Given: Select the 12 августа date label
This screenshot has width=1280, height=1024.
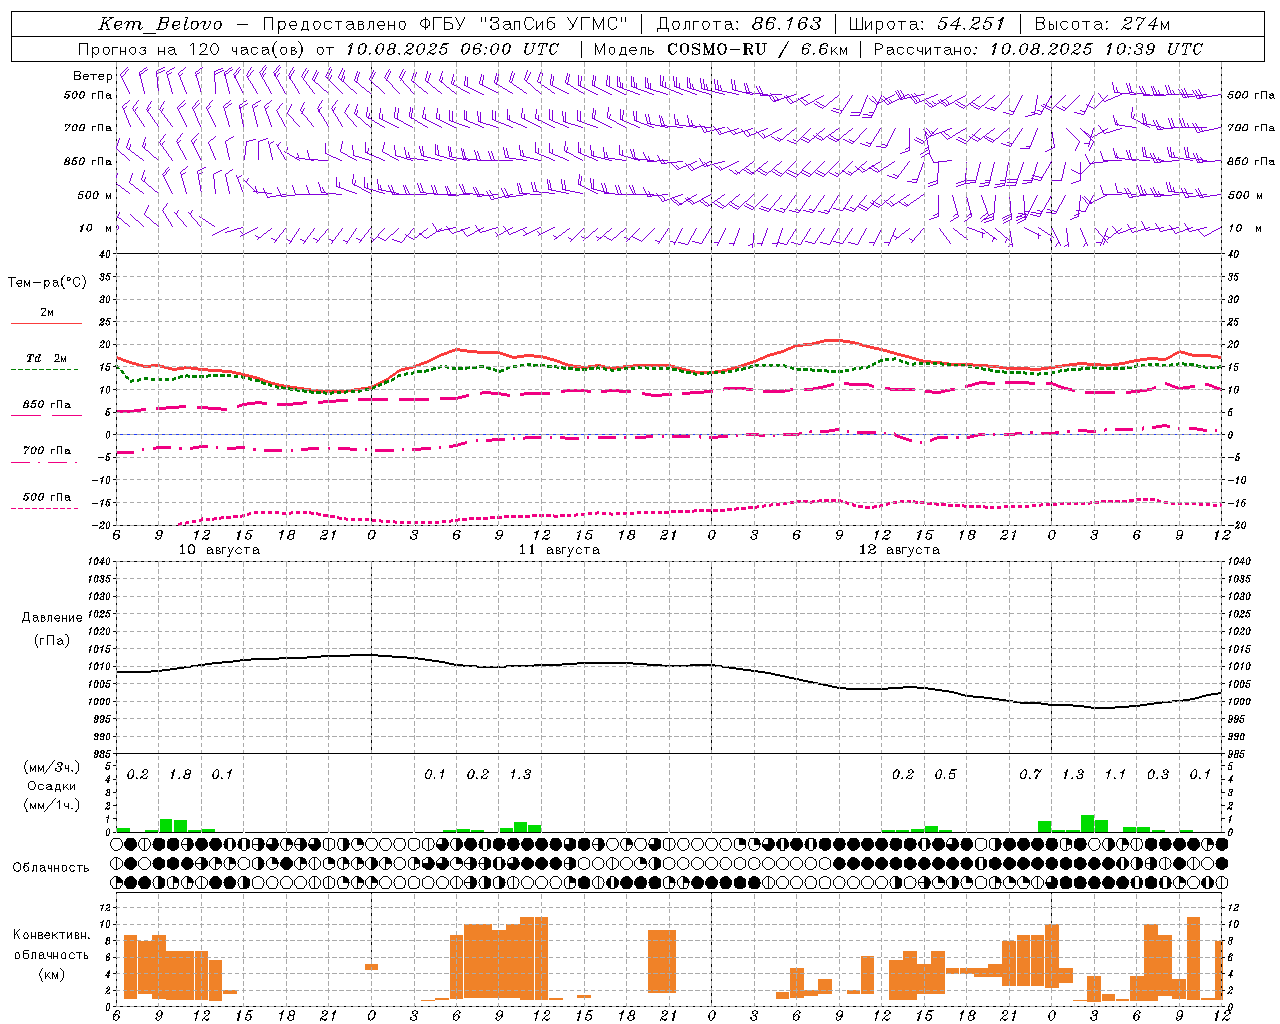Looking at the screenshot, I should coord(899,550).
